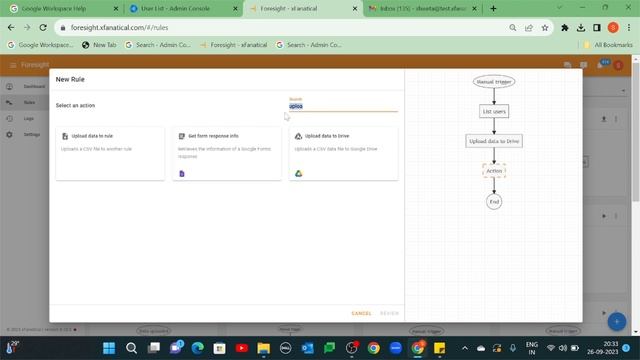Click the zoom magnifier icon in address bar
The height and width of the screenshot is (360, 640).
coord(513,28)
